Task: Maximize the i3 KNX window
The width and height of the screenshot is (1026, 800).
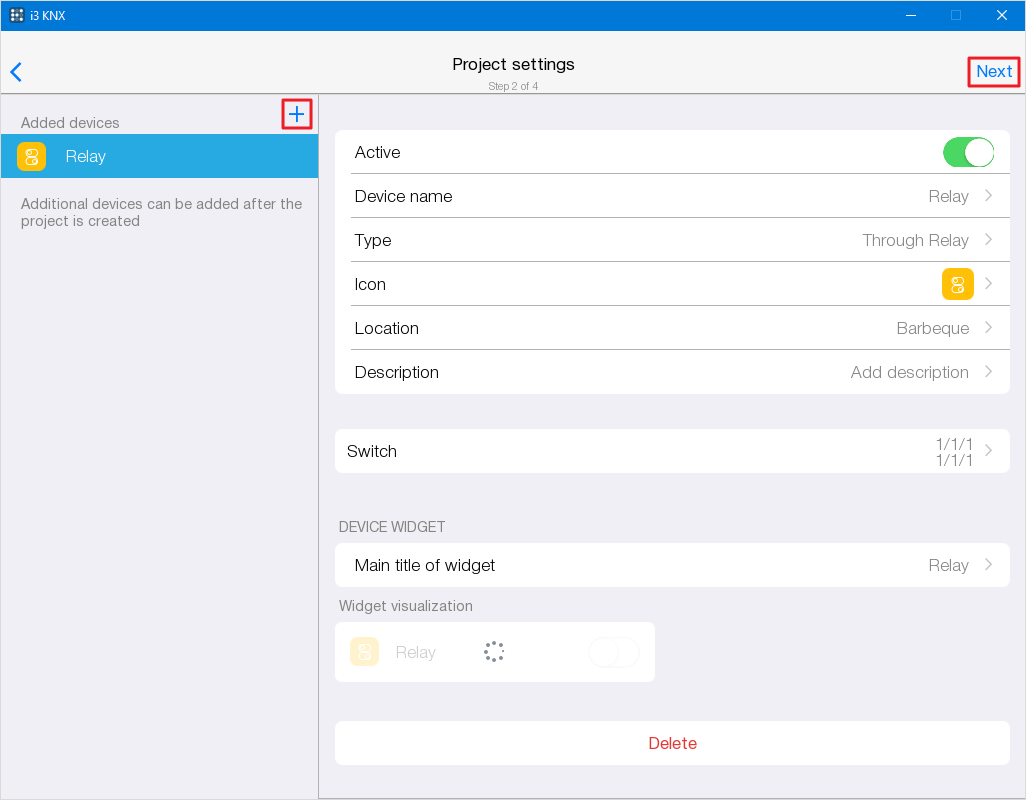Action: [955, 15]
